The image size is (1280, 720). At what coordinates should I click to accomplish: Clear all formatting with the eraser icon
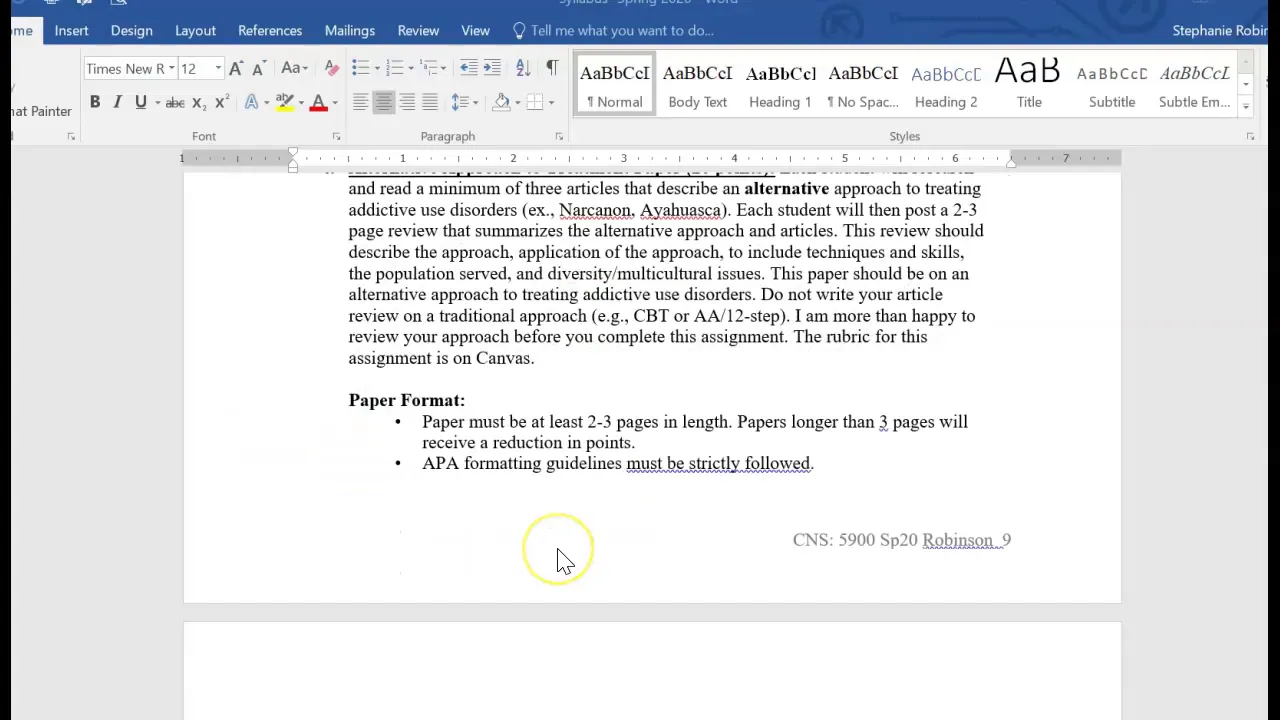(332, 68)
